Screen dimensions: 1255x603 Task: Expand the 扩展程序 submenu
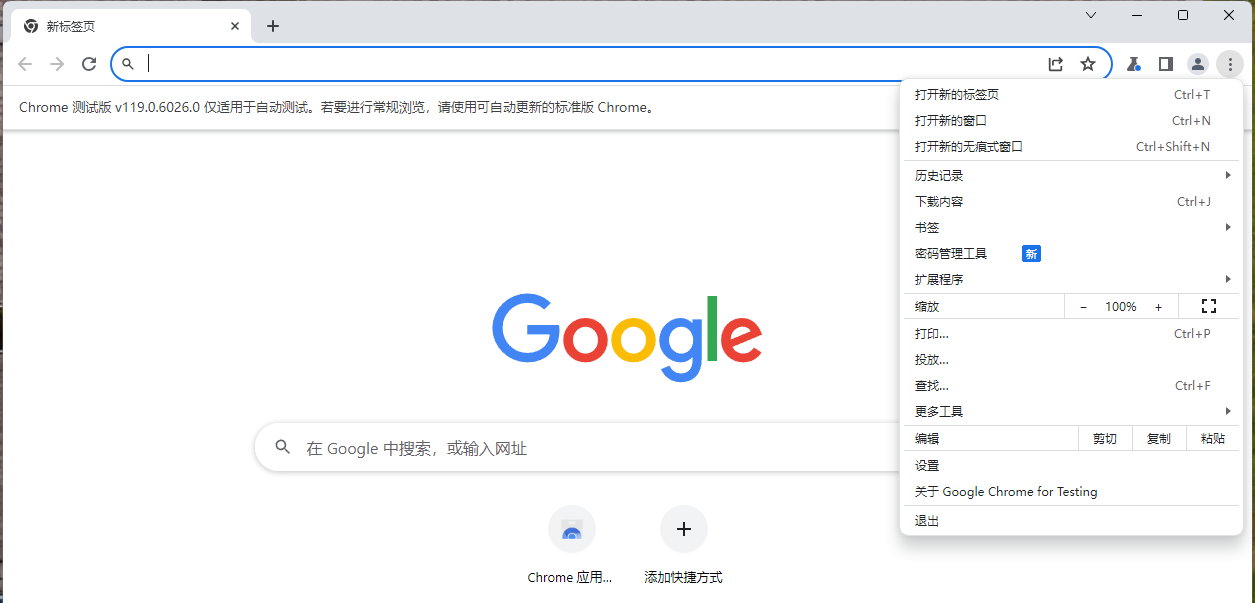(1072, 280)
